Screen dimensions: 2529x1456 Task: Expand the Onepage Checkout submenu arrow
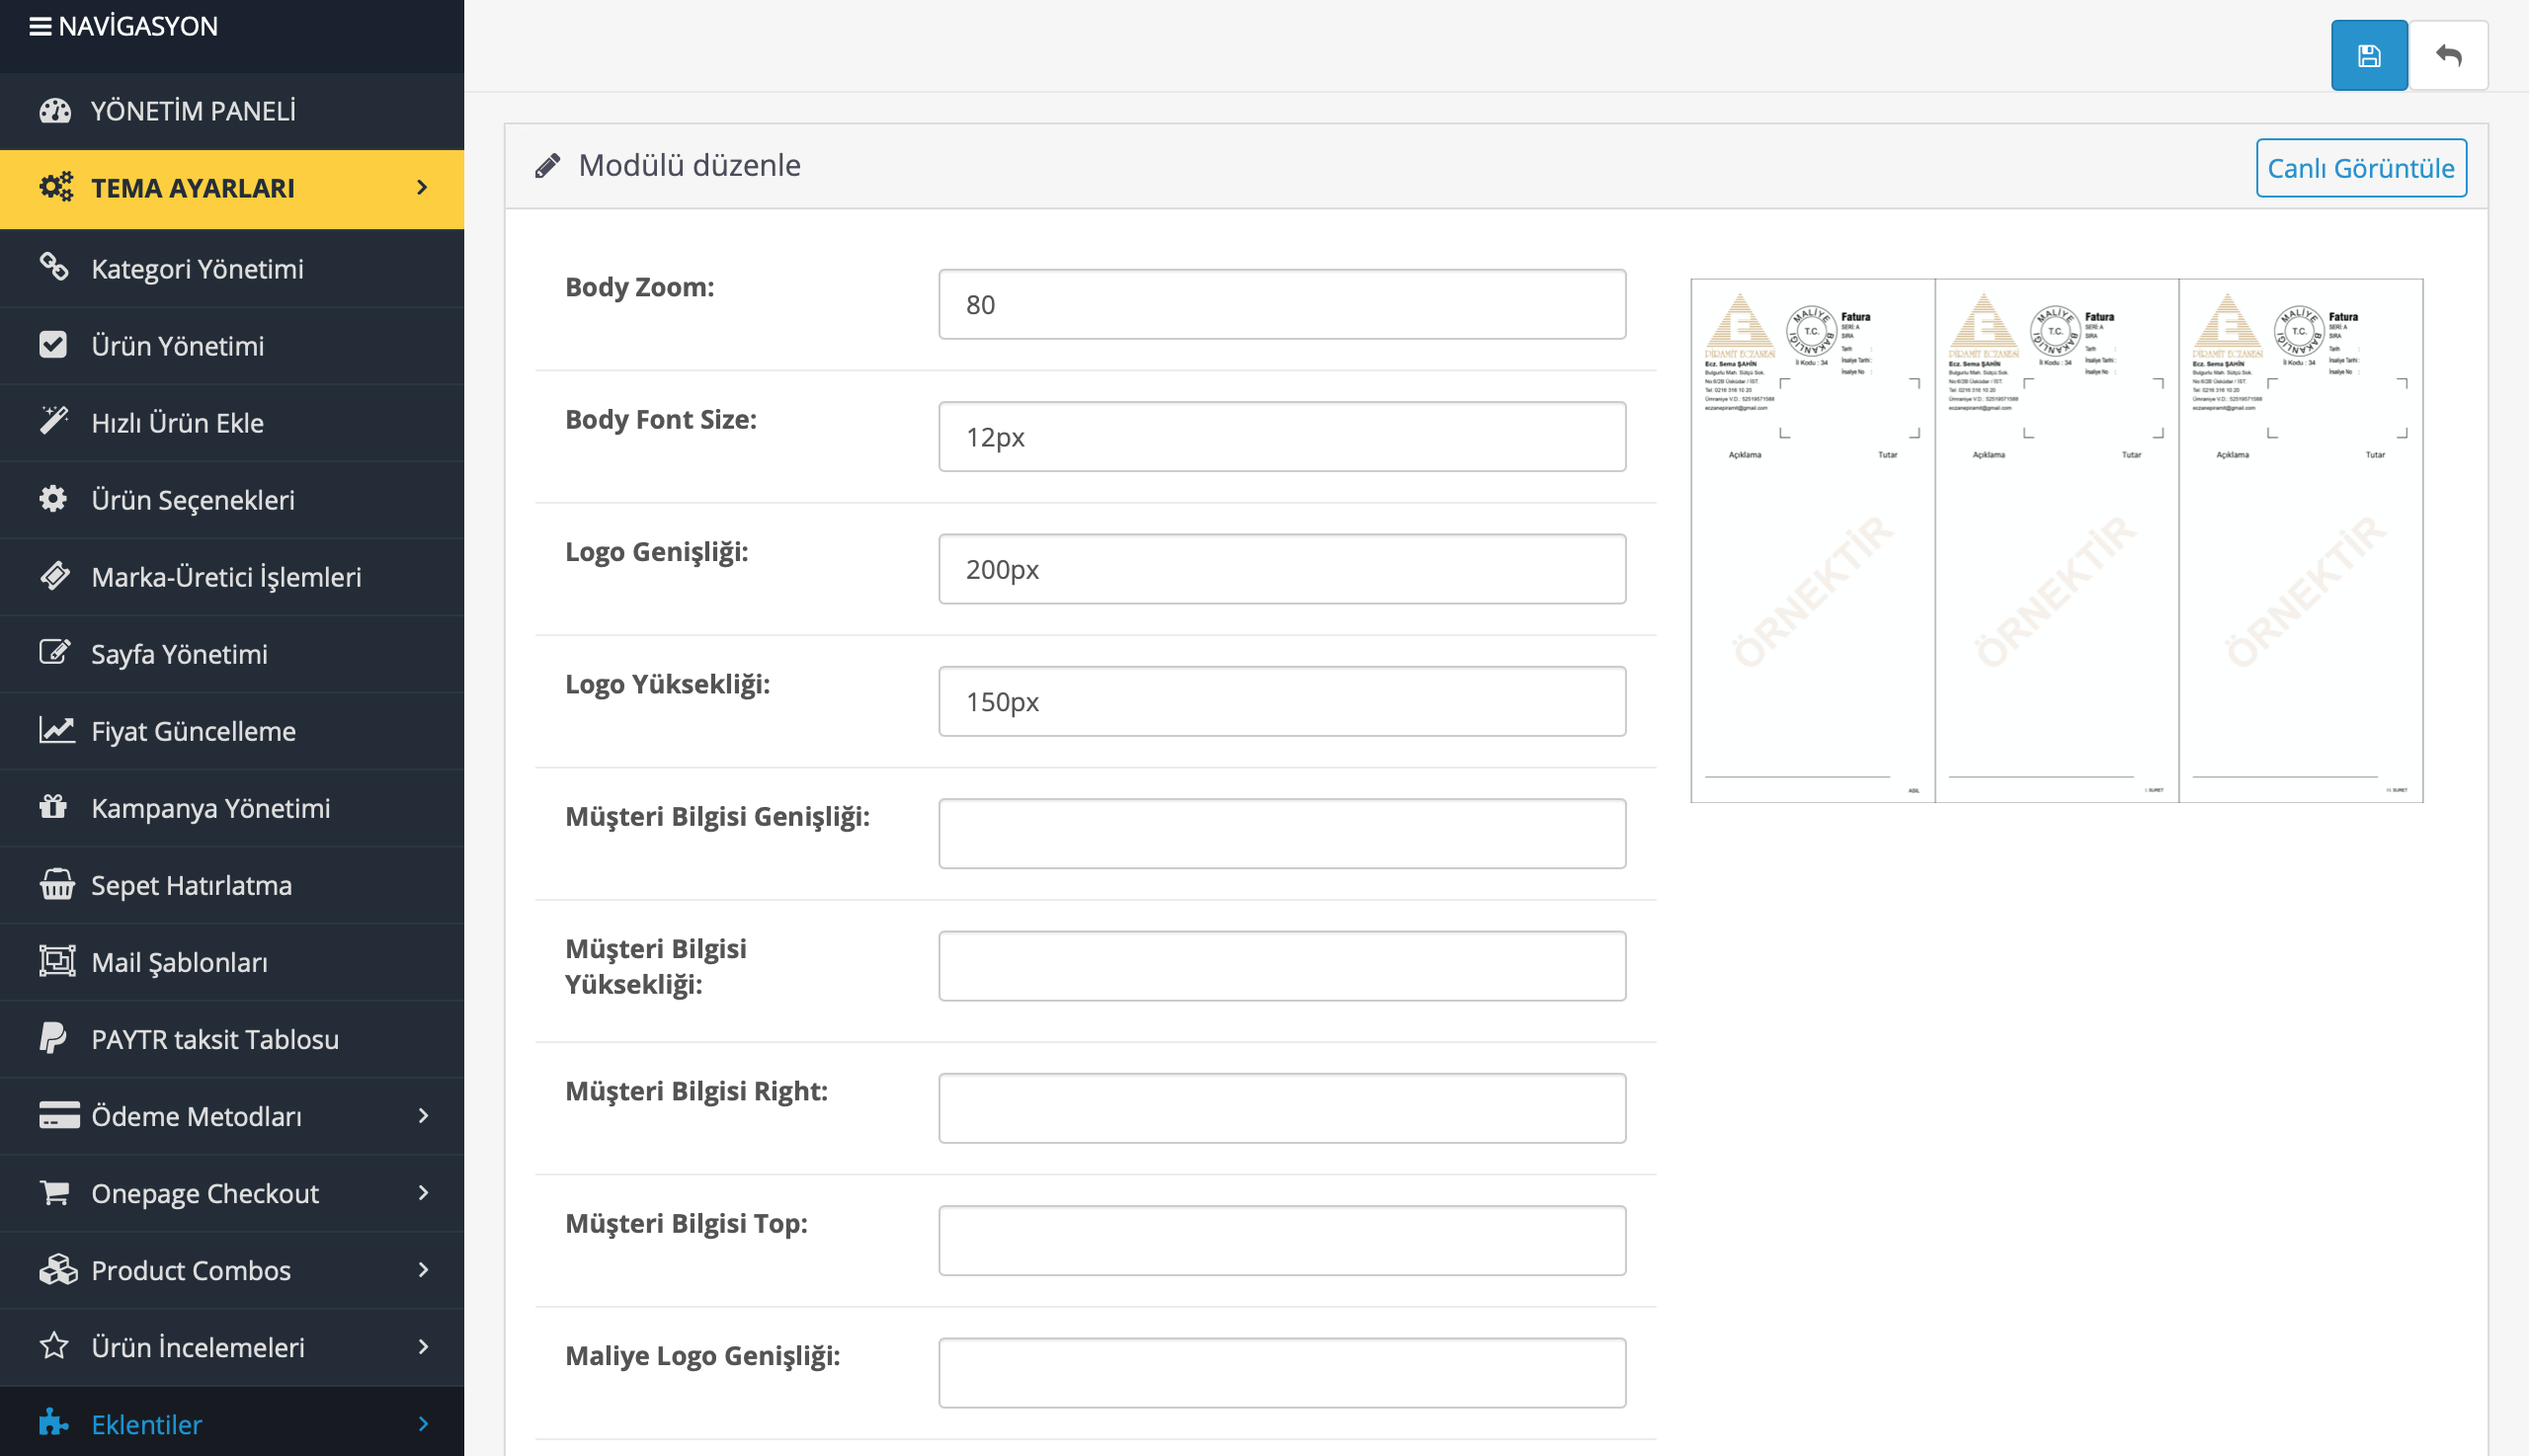(x=423, y=1193)
